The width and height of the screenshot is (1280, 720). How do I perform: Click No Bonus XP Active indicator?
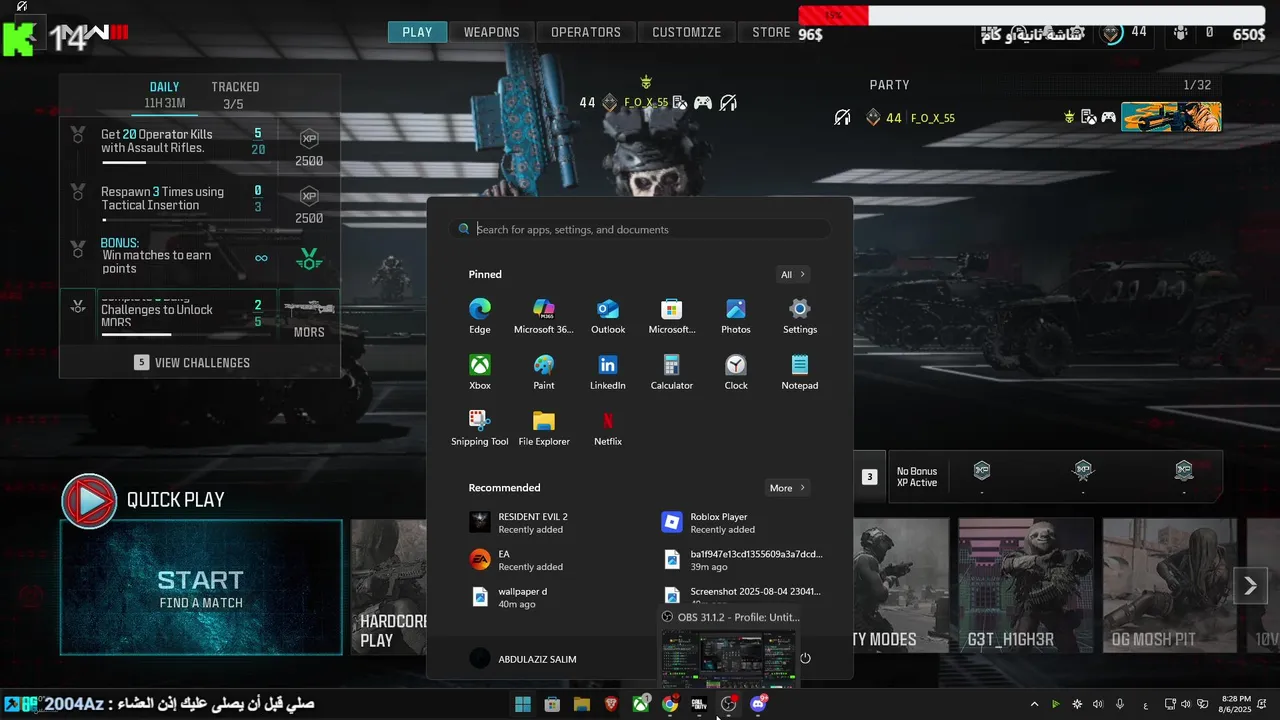pos(917,477)
